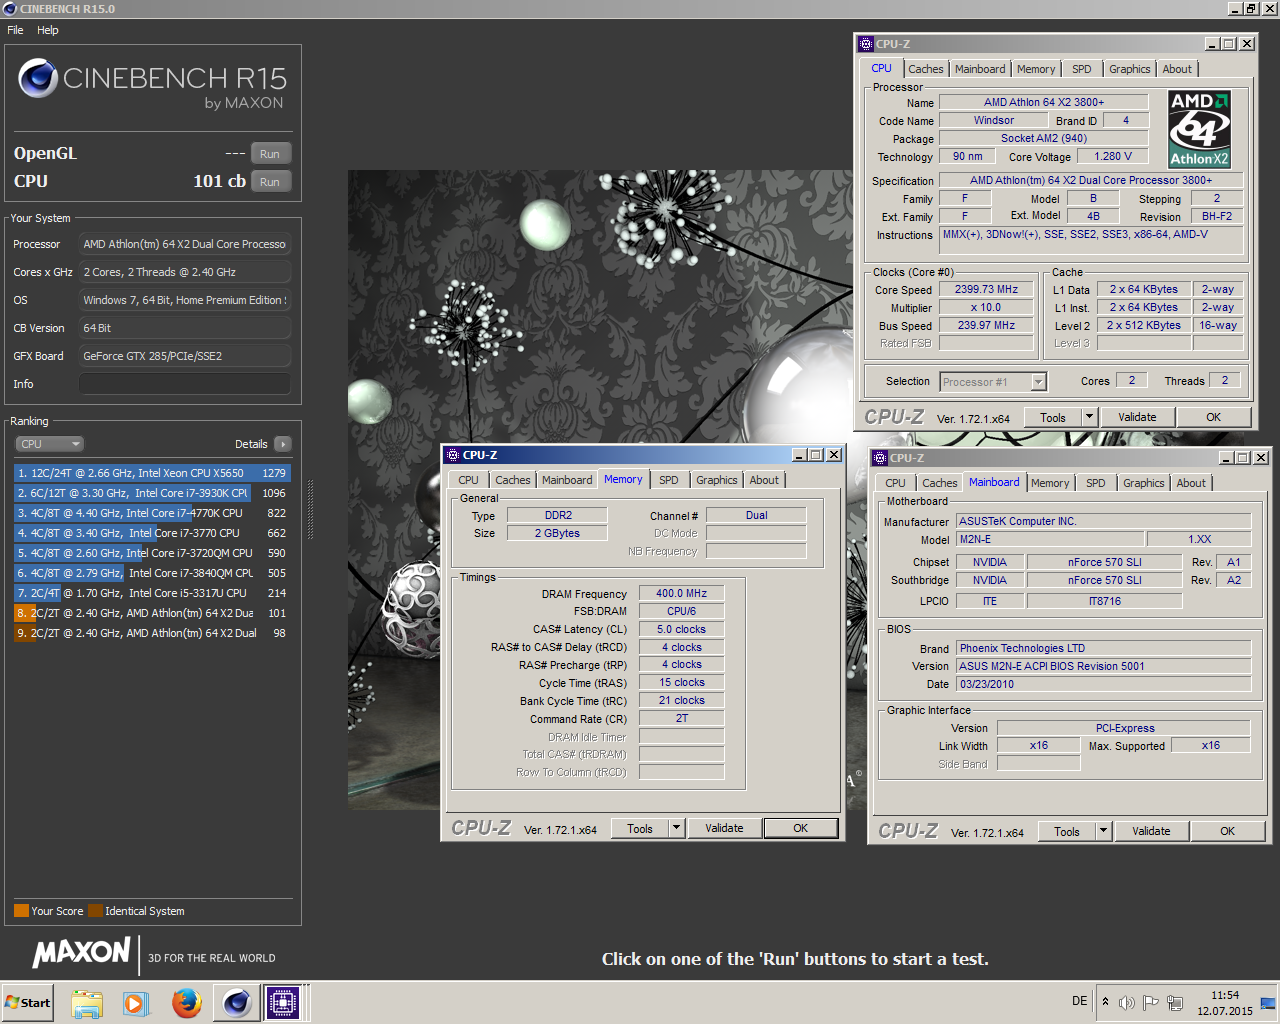
Task: Open Processor #1 selection dropdown
Action: click(993, 382)
